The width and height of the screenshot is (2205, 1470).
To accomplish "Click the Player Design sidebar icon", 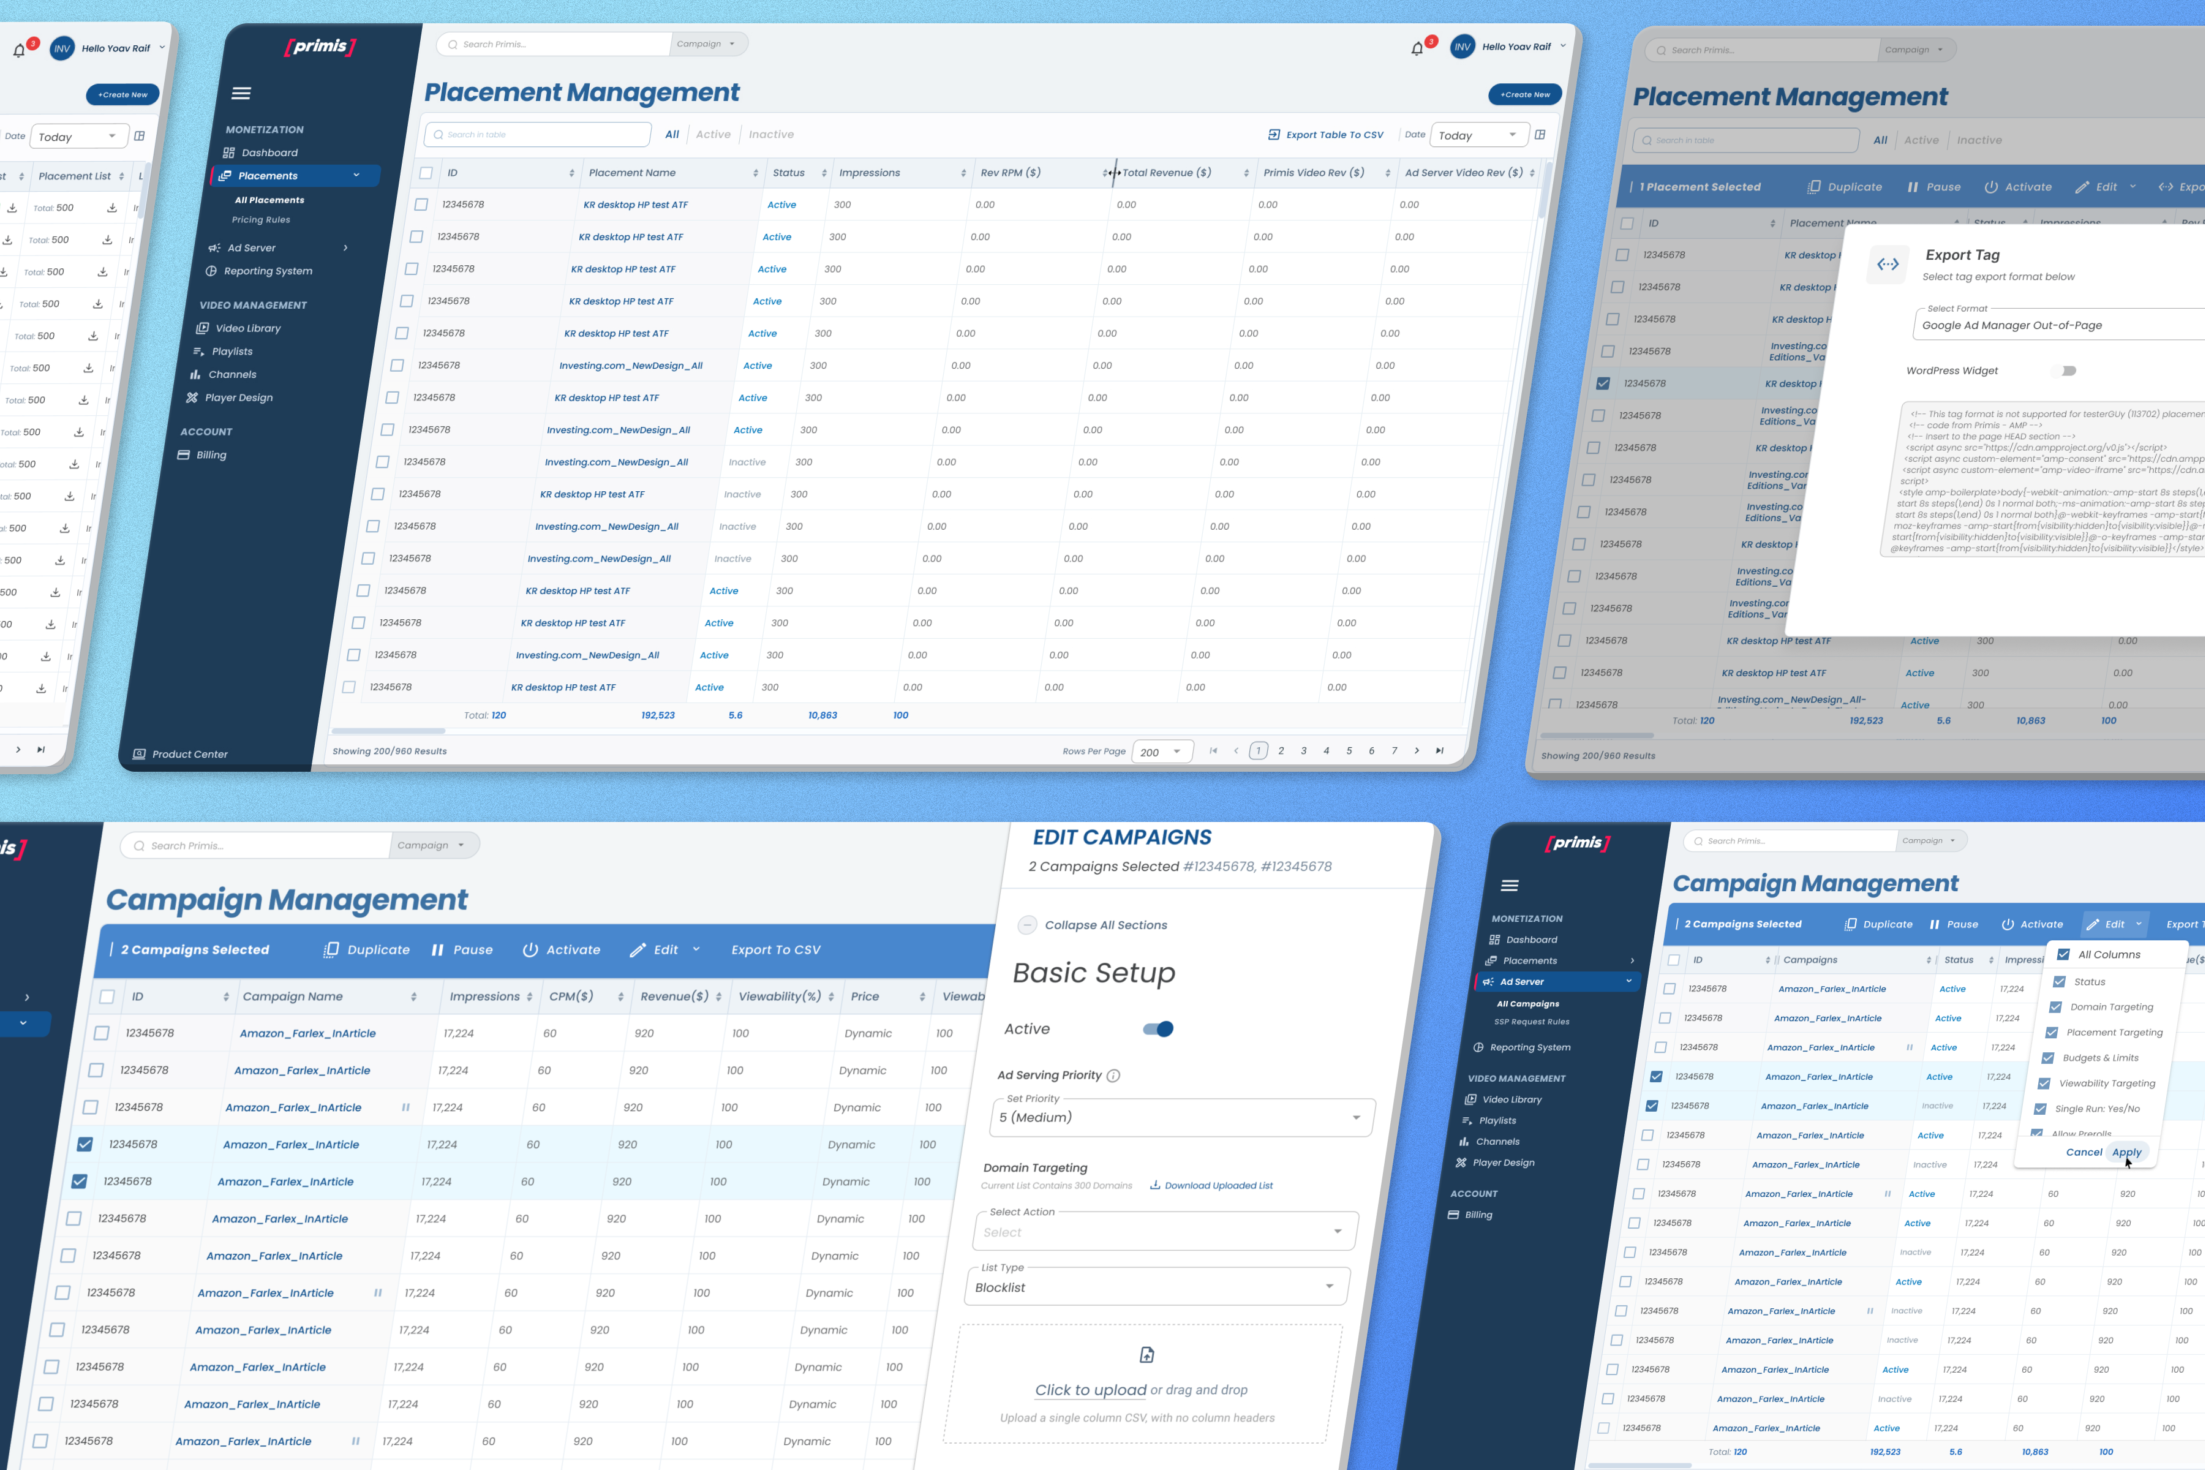I will [x=192, y=398].
